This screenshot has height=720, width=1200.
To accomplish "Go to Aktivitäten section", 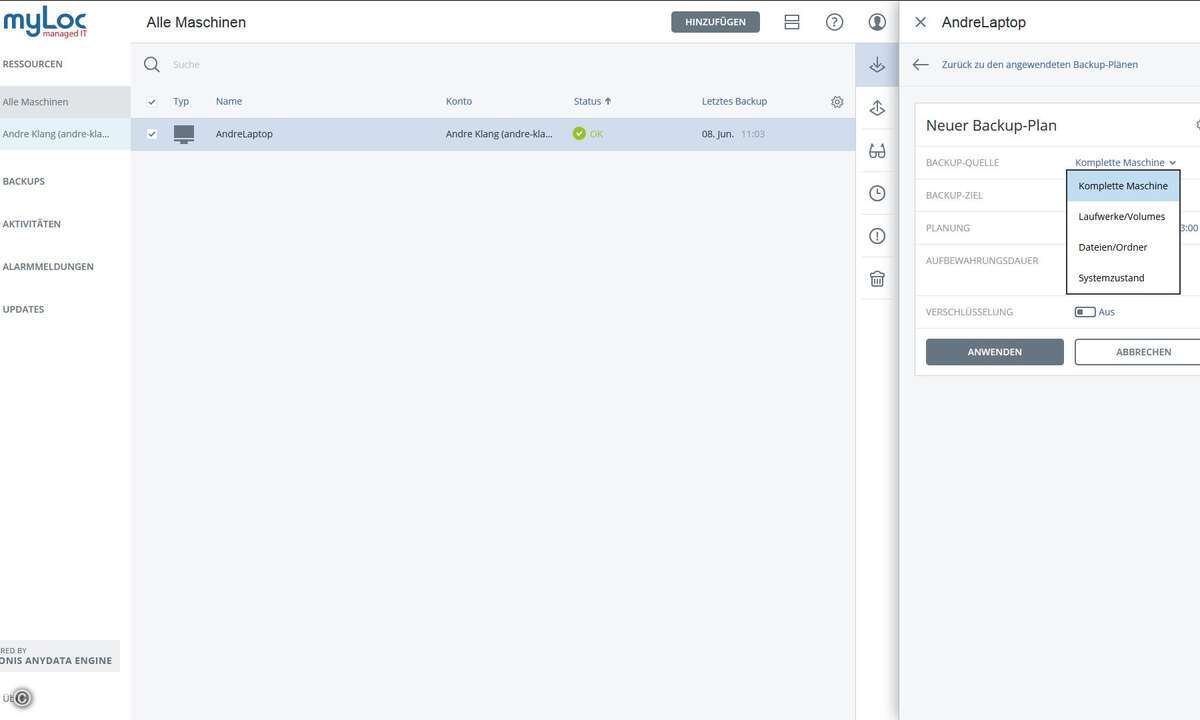I will tap(32, 224).
